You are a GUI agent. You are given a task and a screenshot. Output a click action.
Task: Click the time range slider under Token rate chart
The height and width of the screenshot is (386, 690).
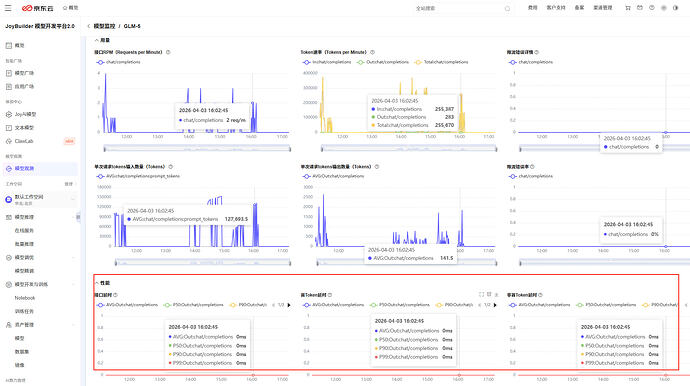click(x=409, y=149)
